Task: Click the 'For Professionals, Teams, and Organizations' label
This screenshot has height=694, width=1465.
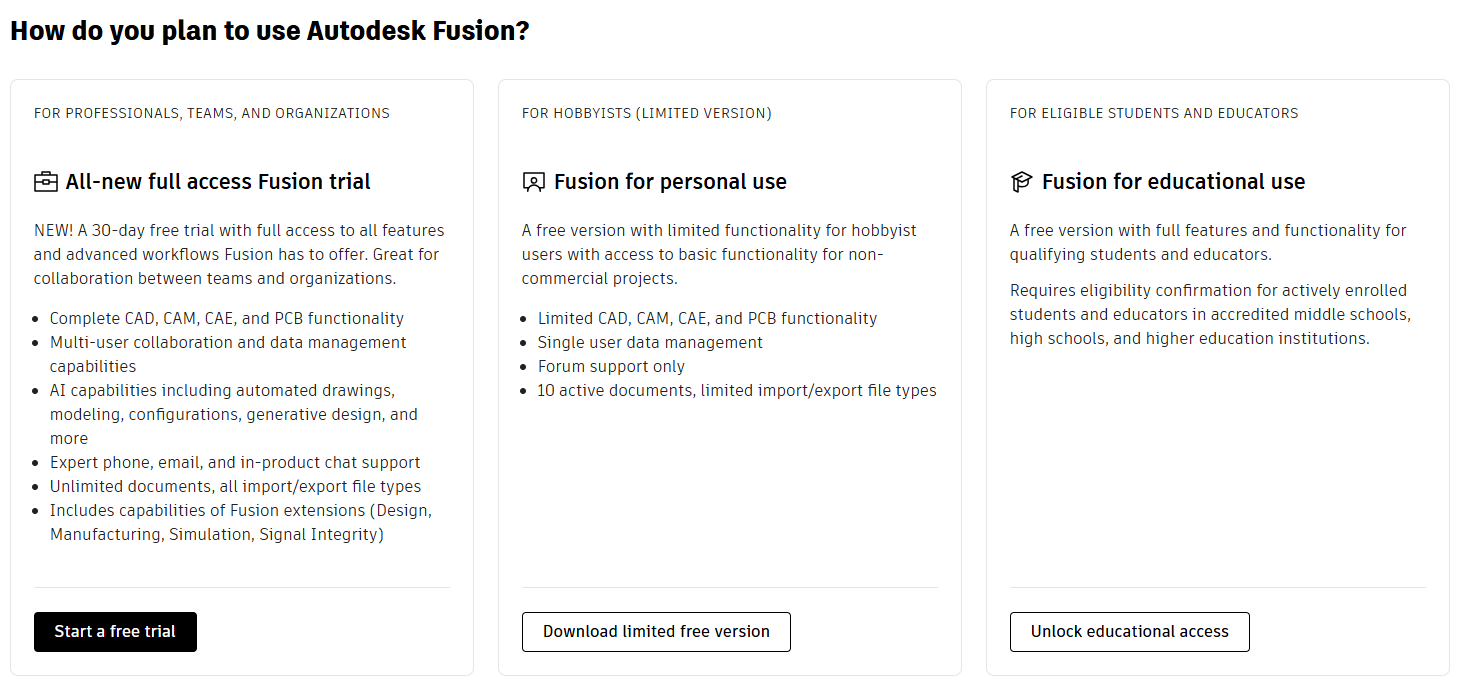Action: pos(212,113)
